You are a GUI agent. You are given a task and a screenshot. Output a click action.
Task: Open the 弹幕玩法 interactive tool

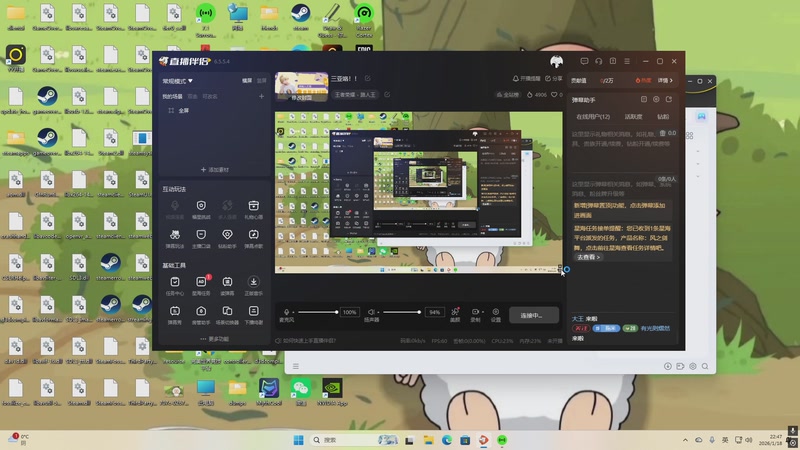click(x=174, y=238)
